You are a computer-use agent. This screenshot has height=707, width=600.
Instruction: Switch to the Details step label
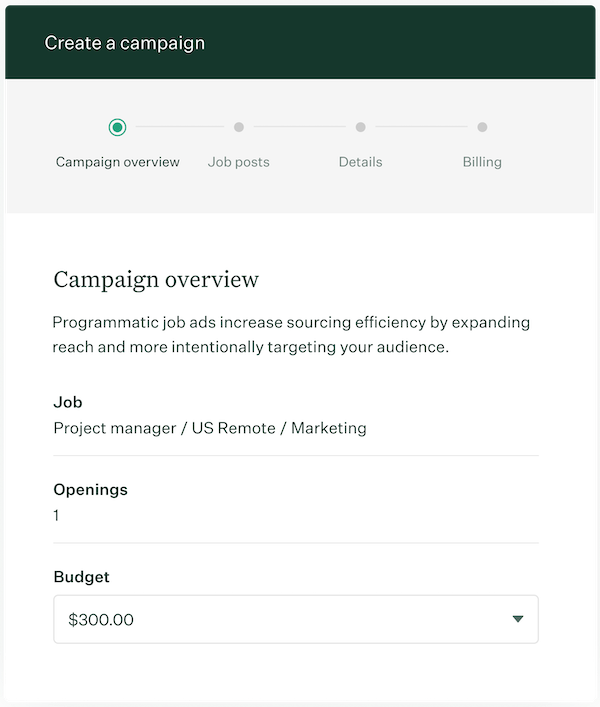pyautogui.click(x=361, y=162)
